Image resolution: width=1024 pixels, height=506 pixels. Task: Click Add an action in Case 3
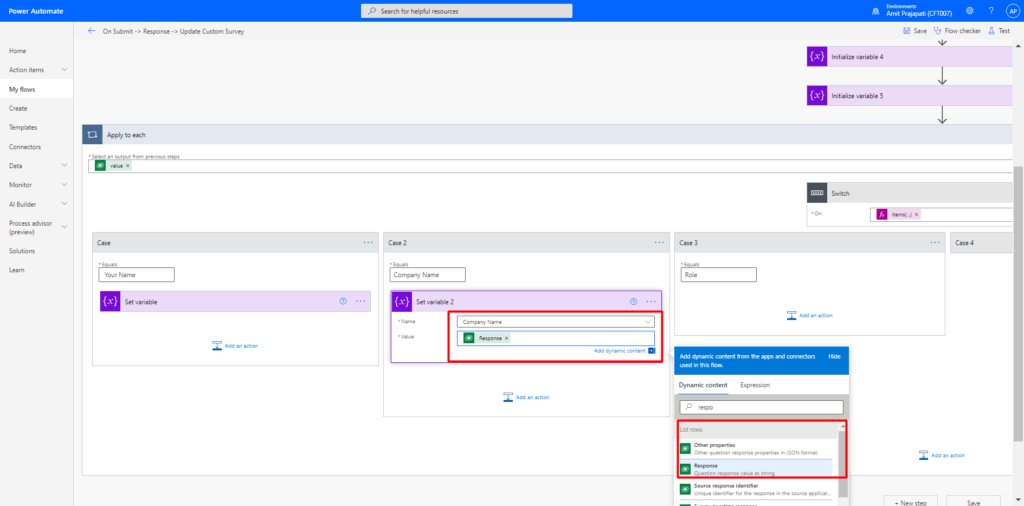point(810,315)
